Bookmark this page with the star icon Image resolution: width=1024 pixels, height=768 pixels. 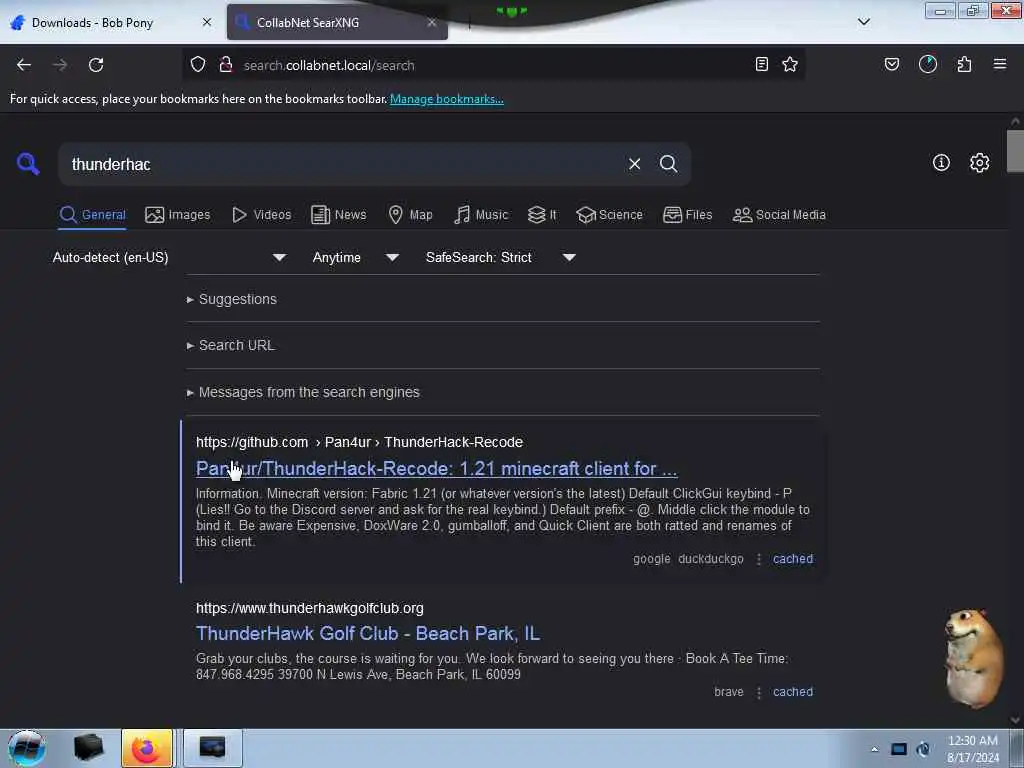(790, 65)
